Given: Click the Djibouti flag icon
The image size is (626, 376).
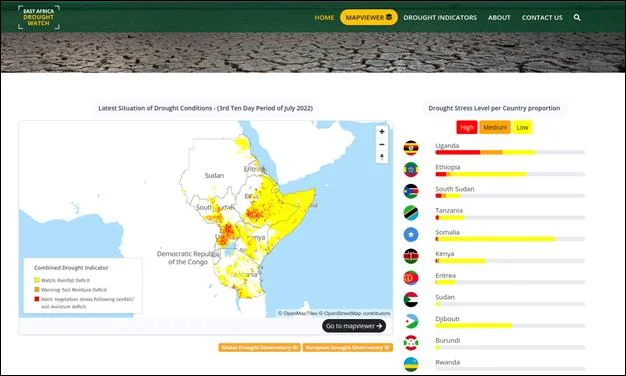Looking at the screenshot, I should coord(411,321).
